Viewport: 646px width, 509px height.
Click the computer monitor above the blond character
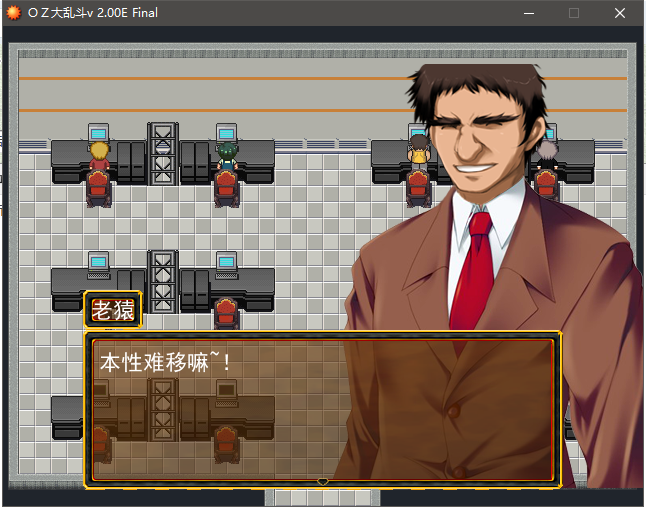click(x=98, y=133)
